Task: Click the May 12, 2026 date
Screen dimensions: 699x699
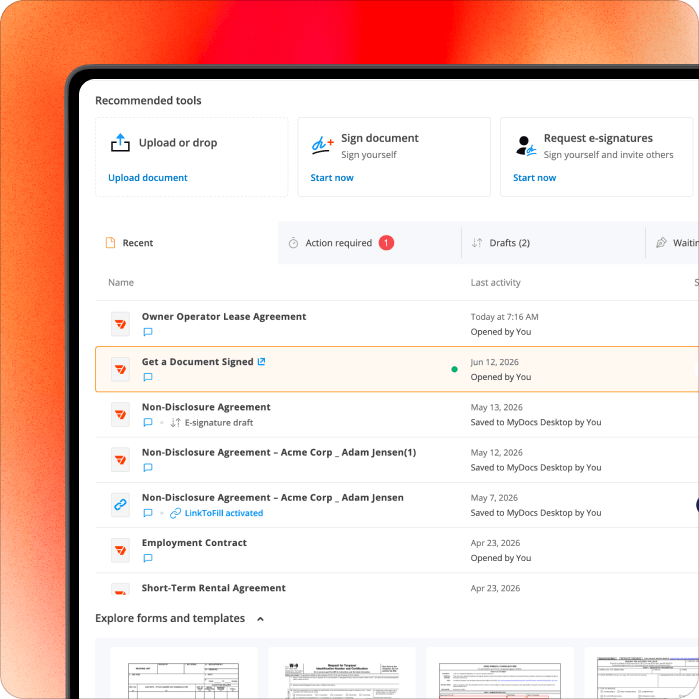Action: coord(496,452)
